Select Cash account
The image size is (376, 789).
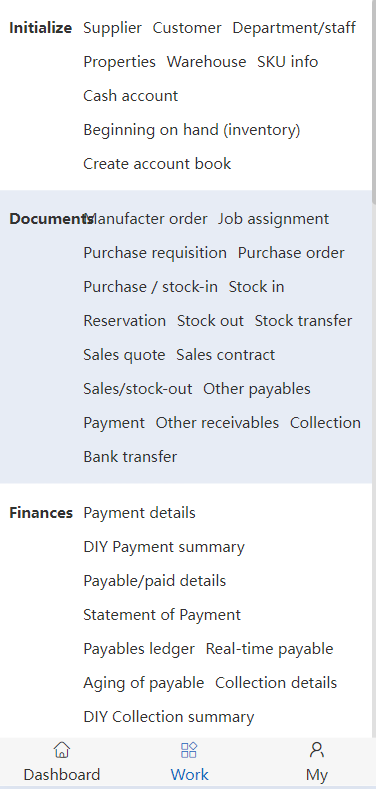[x=131, y=96]
